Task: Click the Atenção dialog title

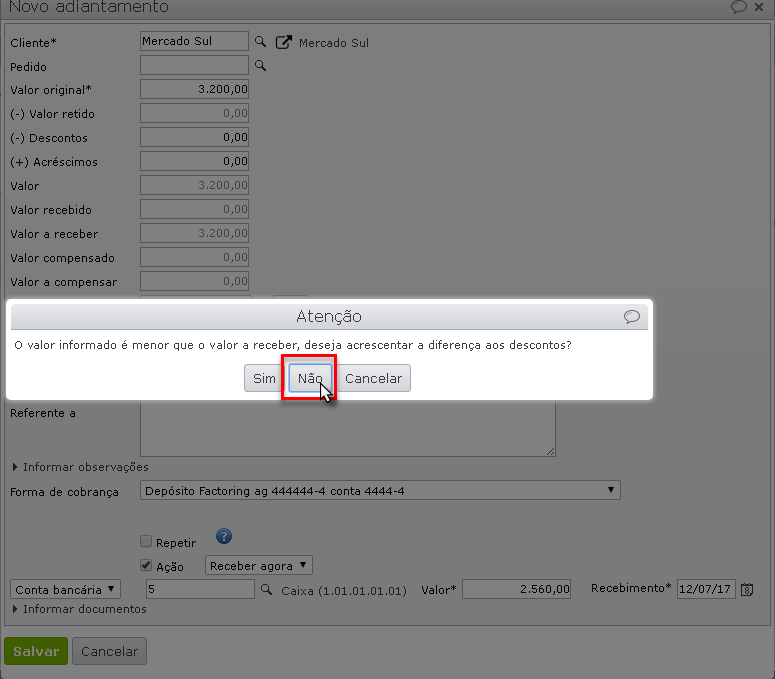Action: (329, 316)
